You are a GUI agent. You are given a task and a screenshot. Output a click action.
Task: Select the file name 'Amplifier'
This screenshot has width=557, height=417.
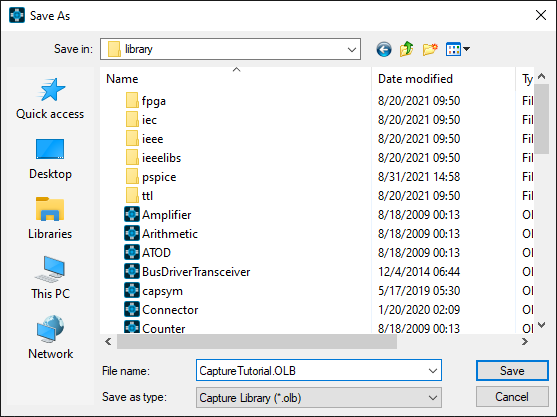click(167, 215)
